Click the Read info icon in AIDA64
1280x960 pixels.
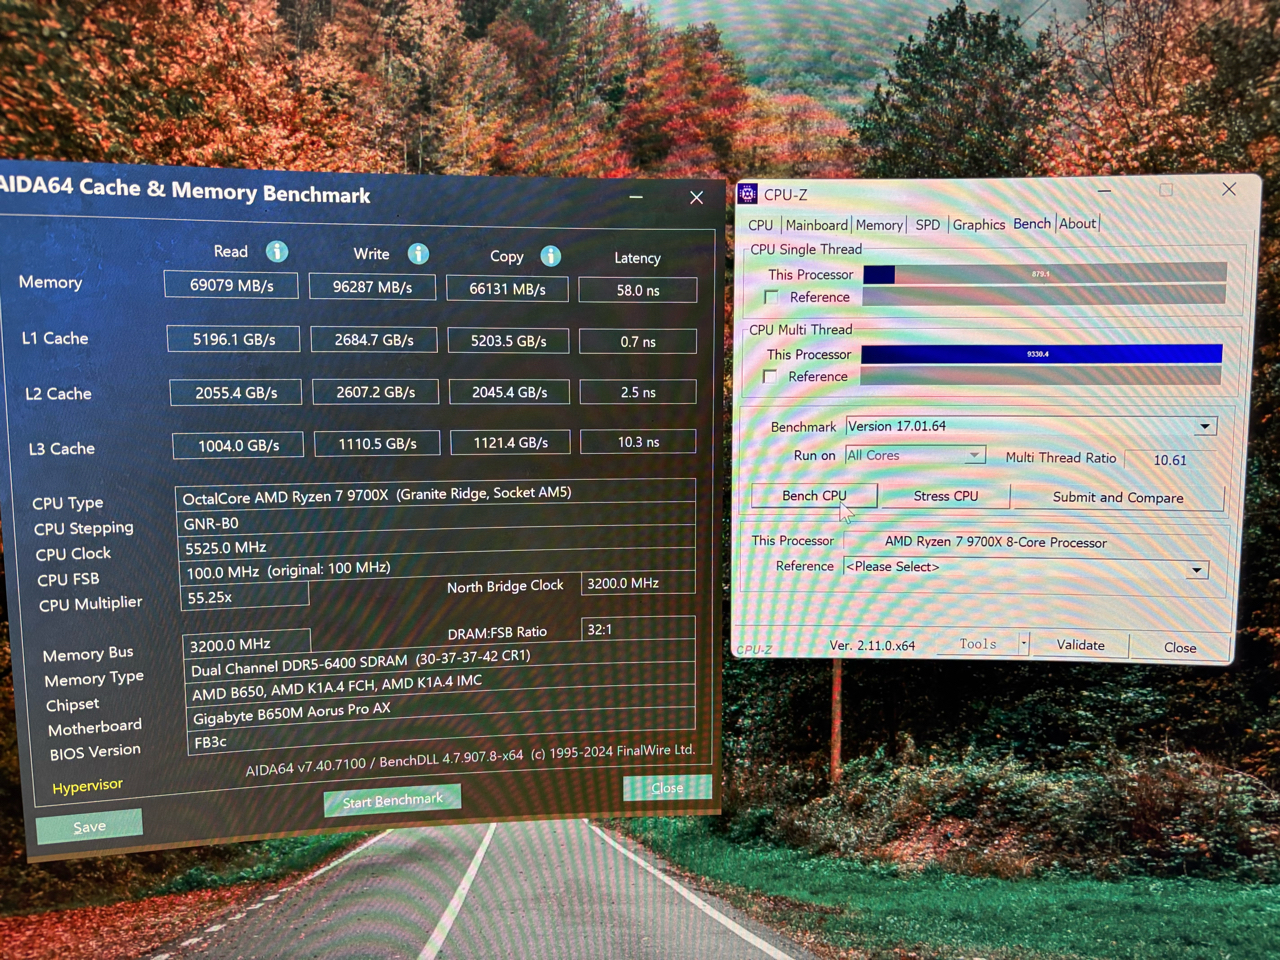[277, 252]
